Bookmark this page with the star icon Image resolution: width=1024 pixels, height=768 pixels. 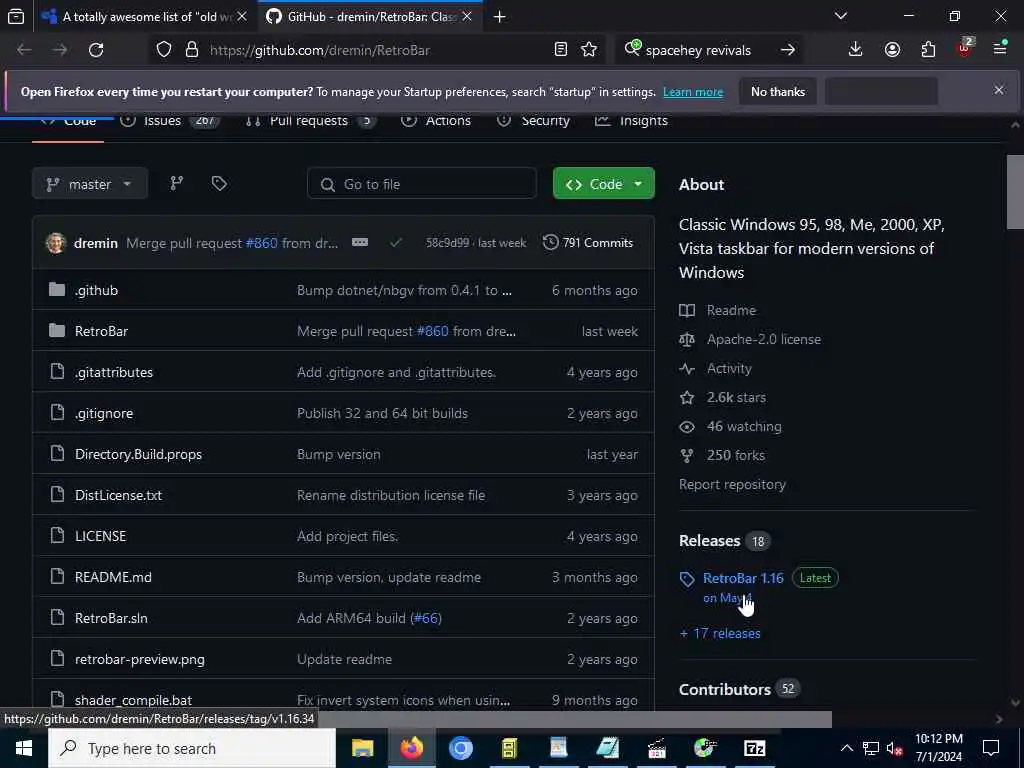pos(589,50)
